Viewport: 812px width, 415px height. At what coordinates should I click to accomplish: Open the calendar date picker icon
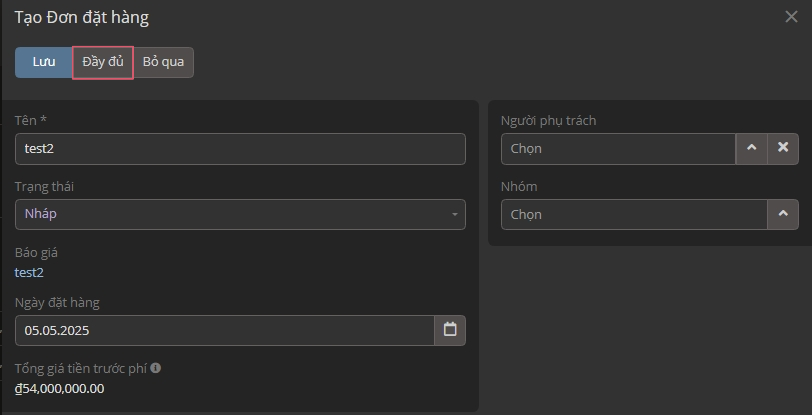(x=450, y=330)
